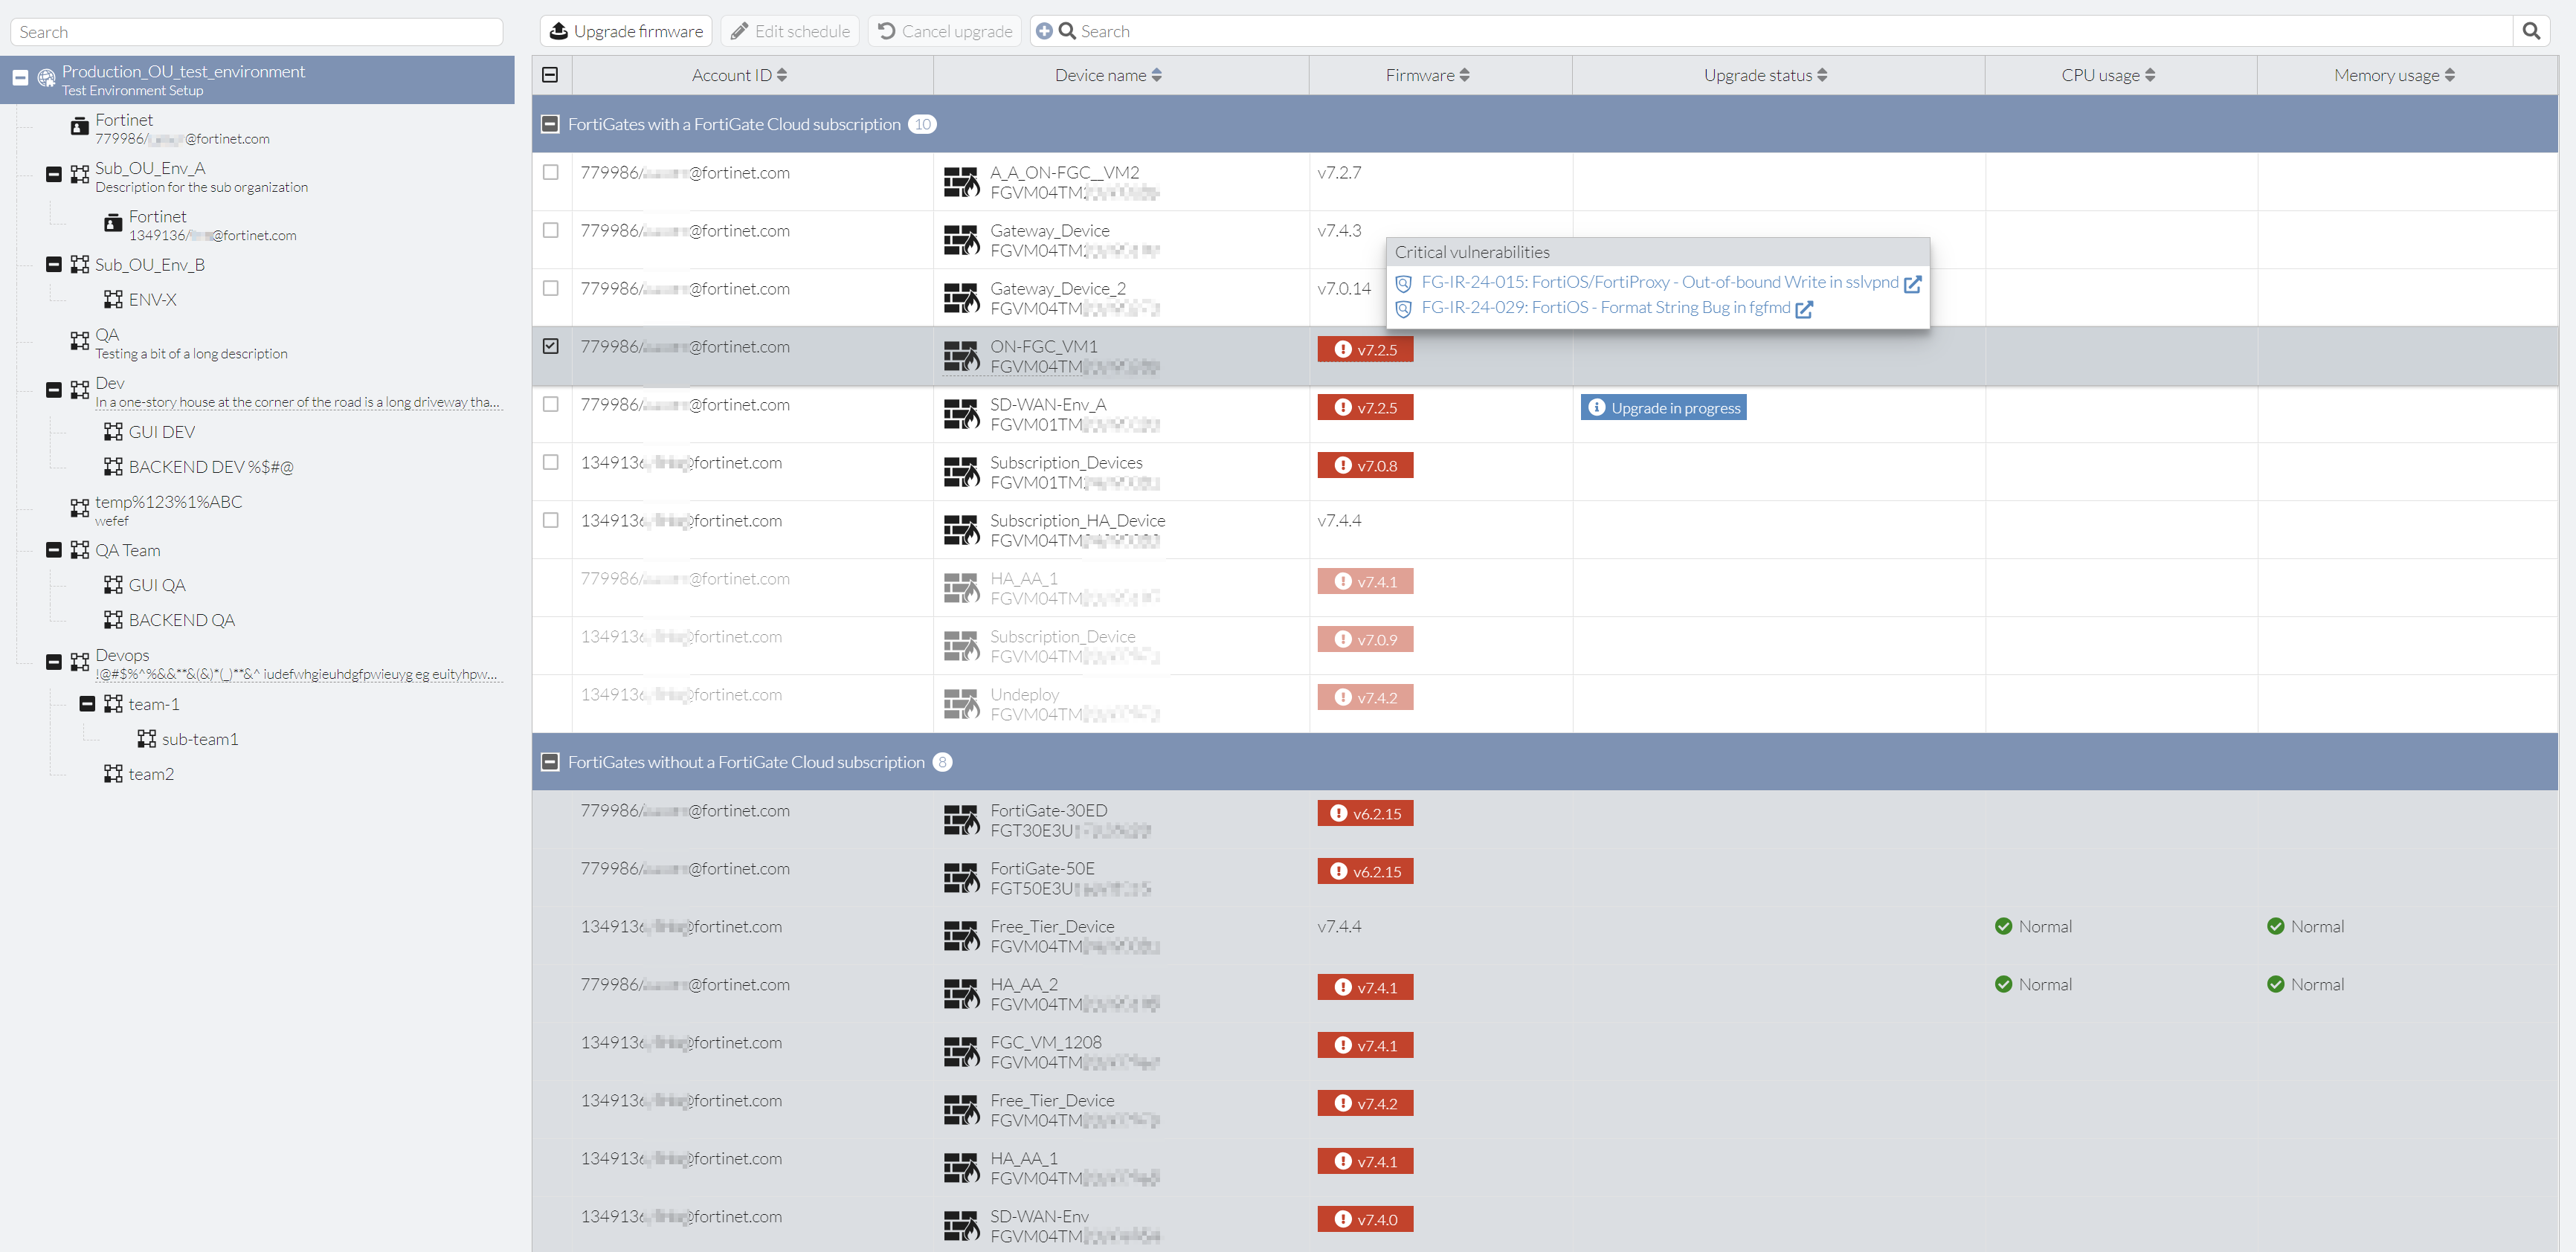The height and width of the screenshot is (1252, 2576).
Task: Tick the Gateway_Device row checkbox
Action: pyautogui.click(x=550, y=230)
